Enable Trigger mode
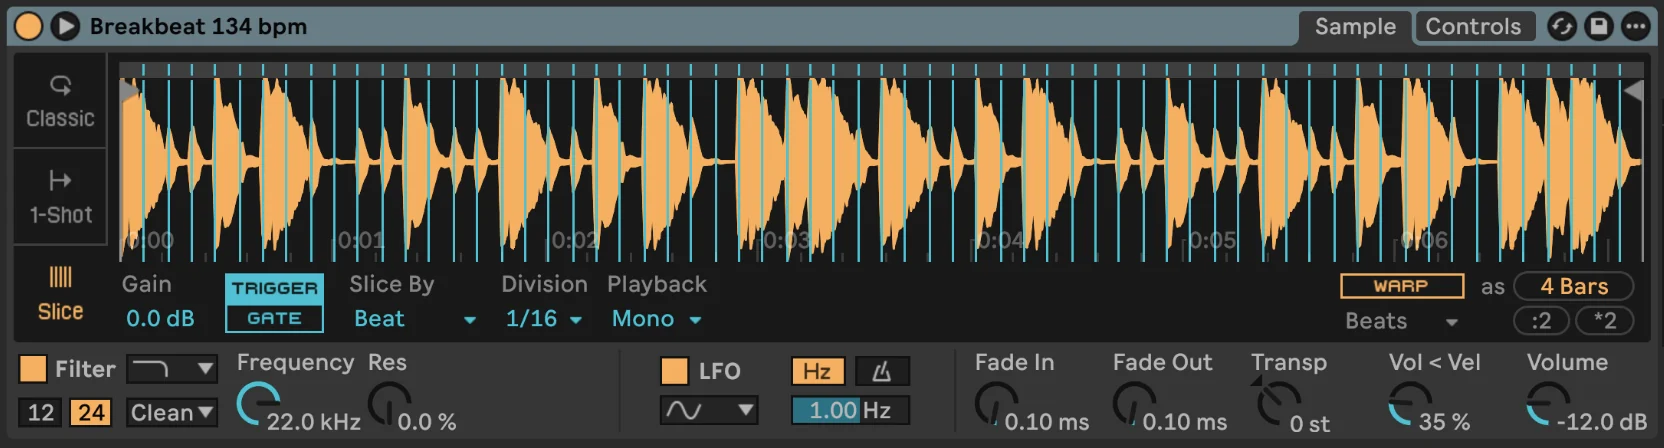1664x448 pixels. coord(274,289)
